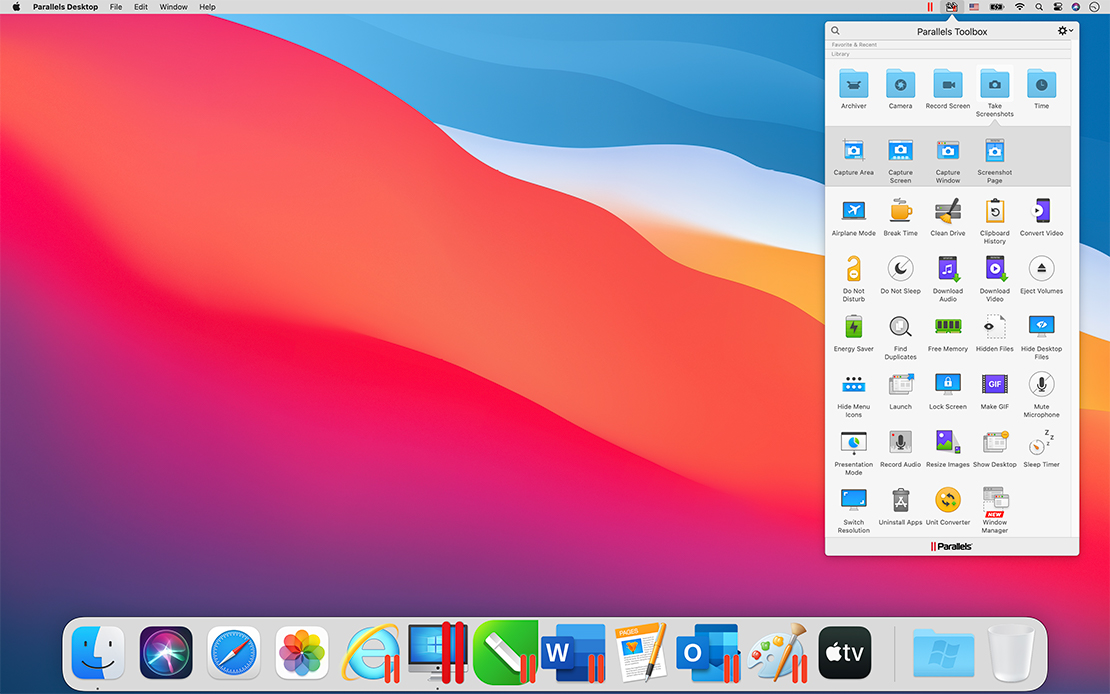Open the File menu
Viewport: 1110px width, 694px height.
[x=116, y=7]
